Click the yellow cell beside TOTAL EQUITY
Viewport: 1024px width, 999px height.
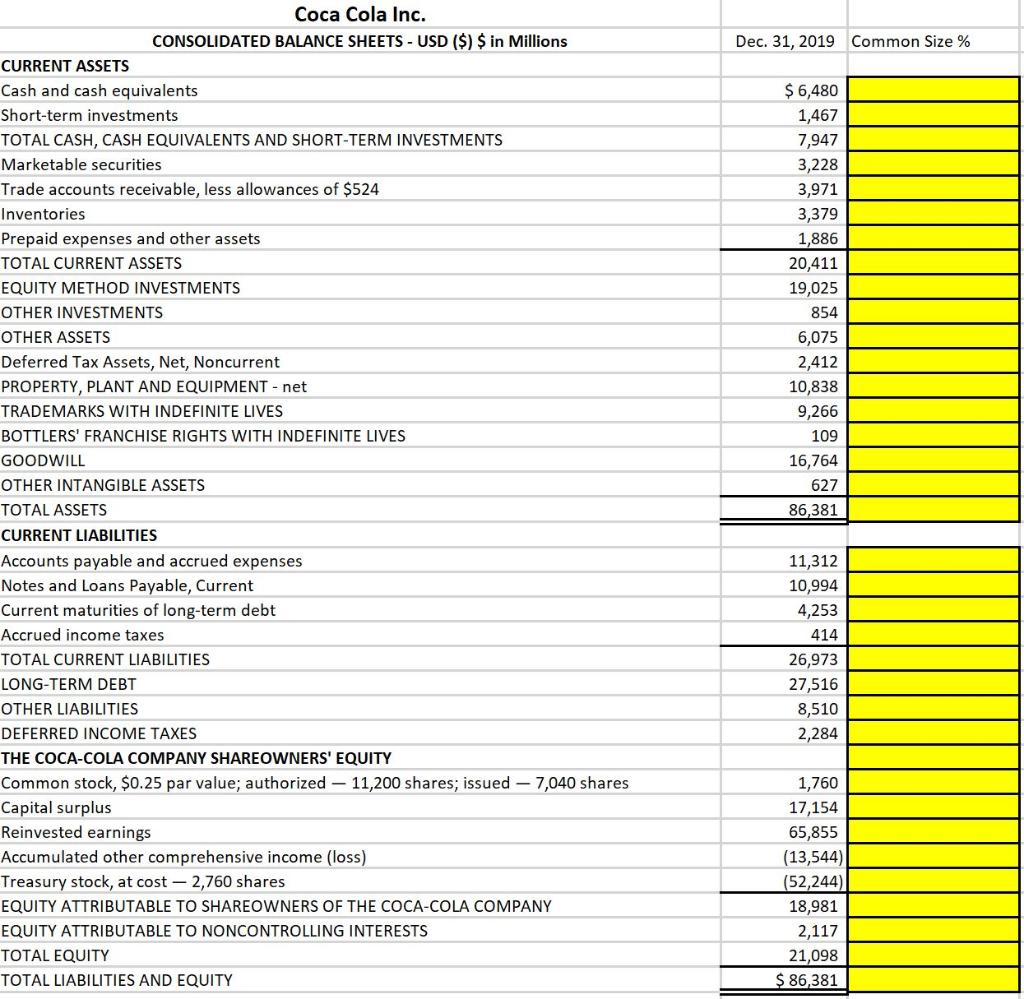point(933,955)
